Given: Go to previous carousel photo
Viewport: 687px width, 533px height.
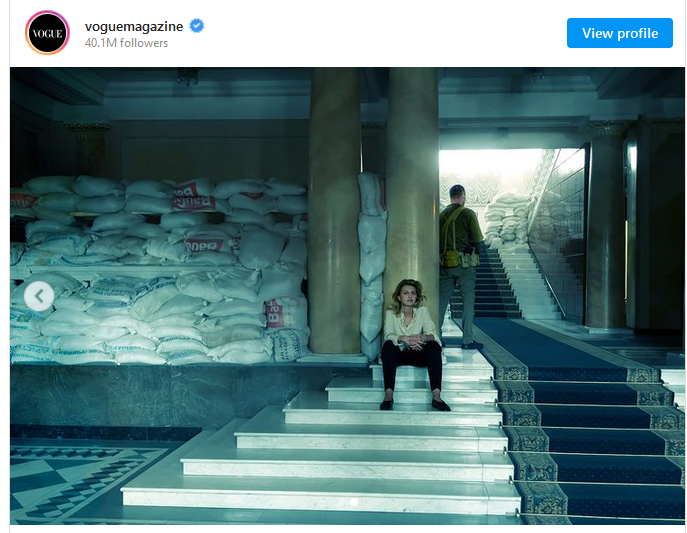Looking at the screenshot, I should coord(39,297).
